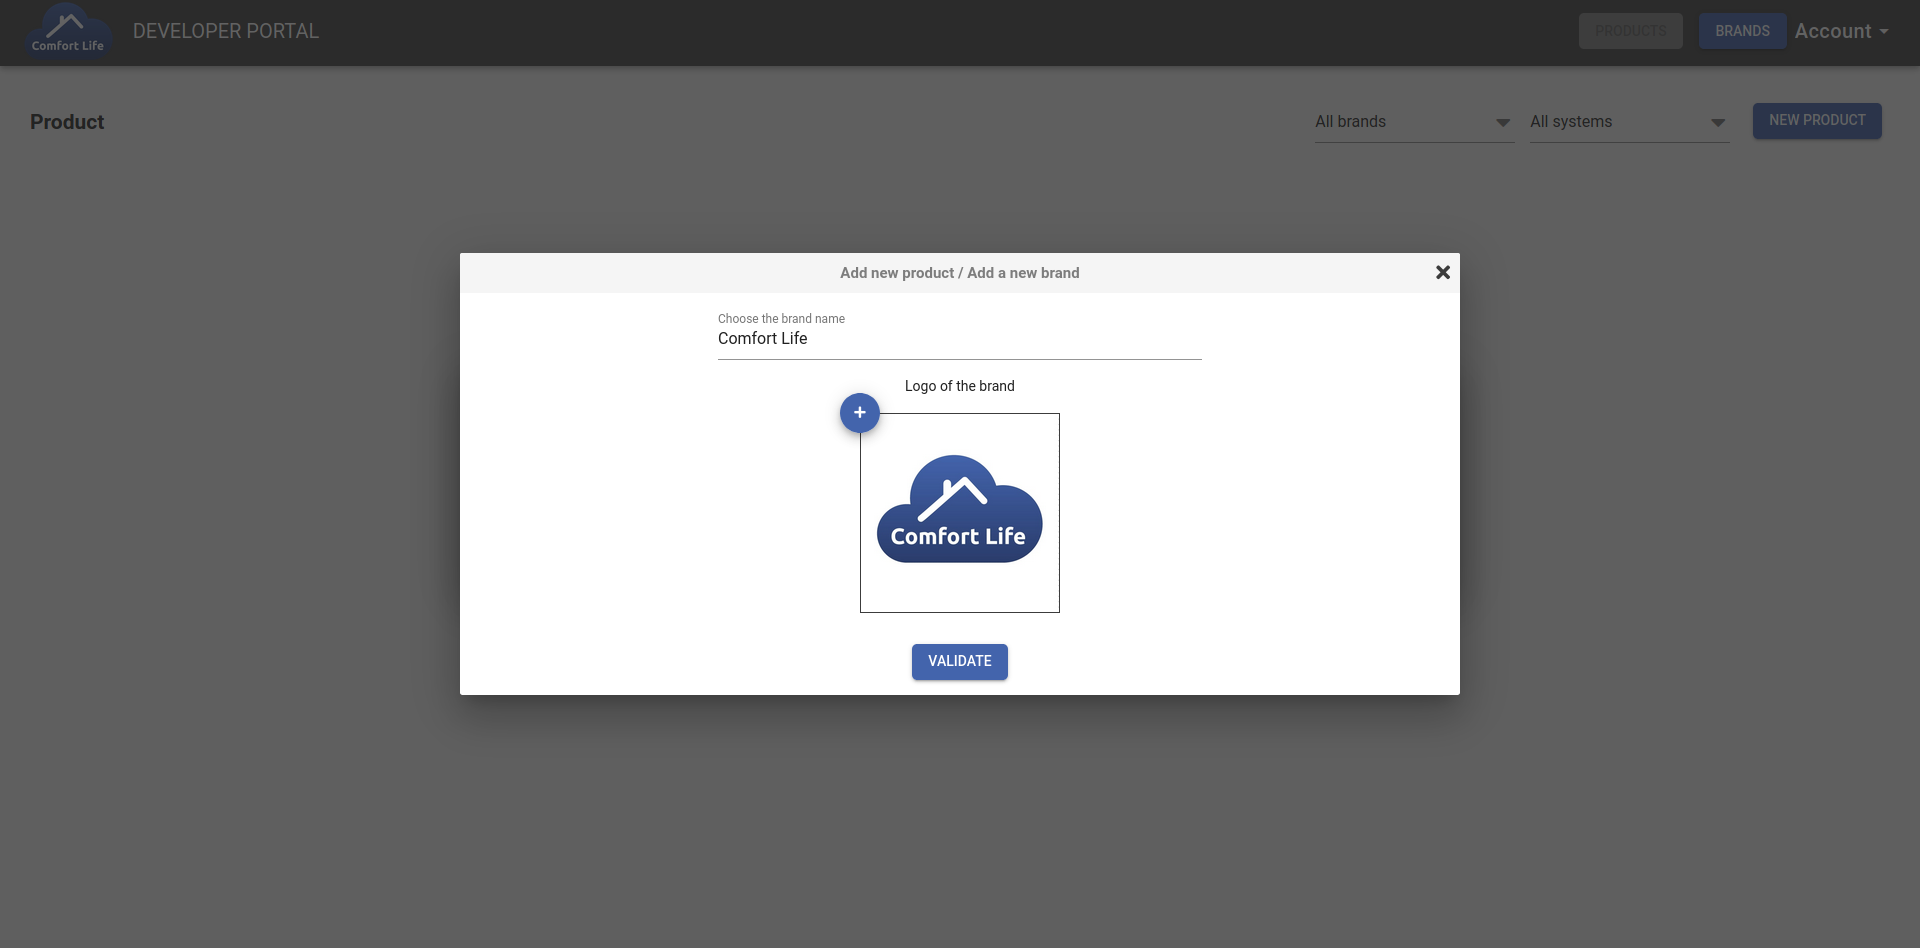
Task: Click the Comfort Life logo preview image
Action: click(959, 512)
